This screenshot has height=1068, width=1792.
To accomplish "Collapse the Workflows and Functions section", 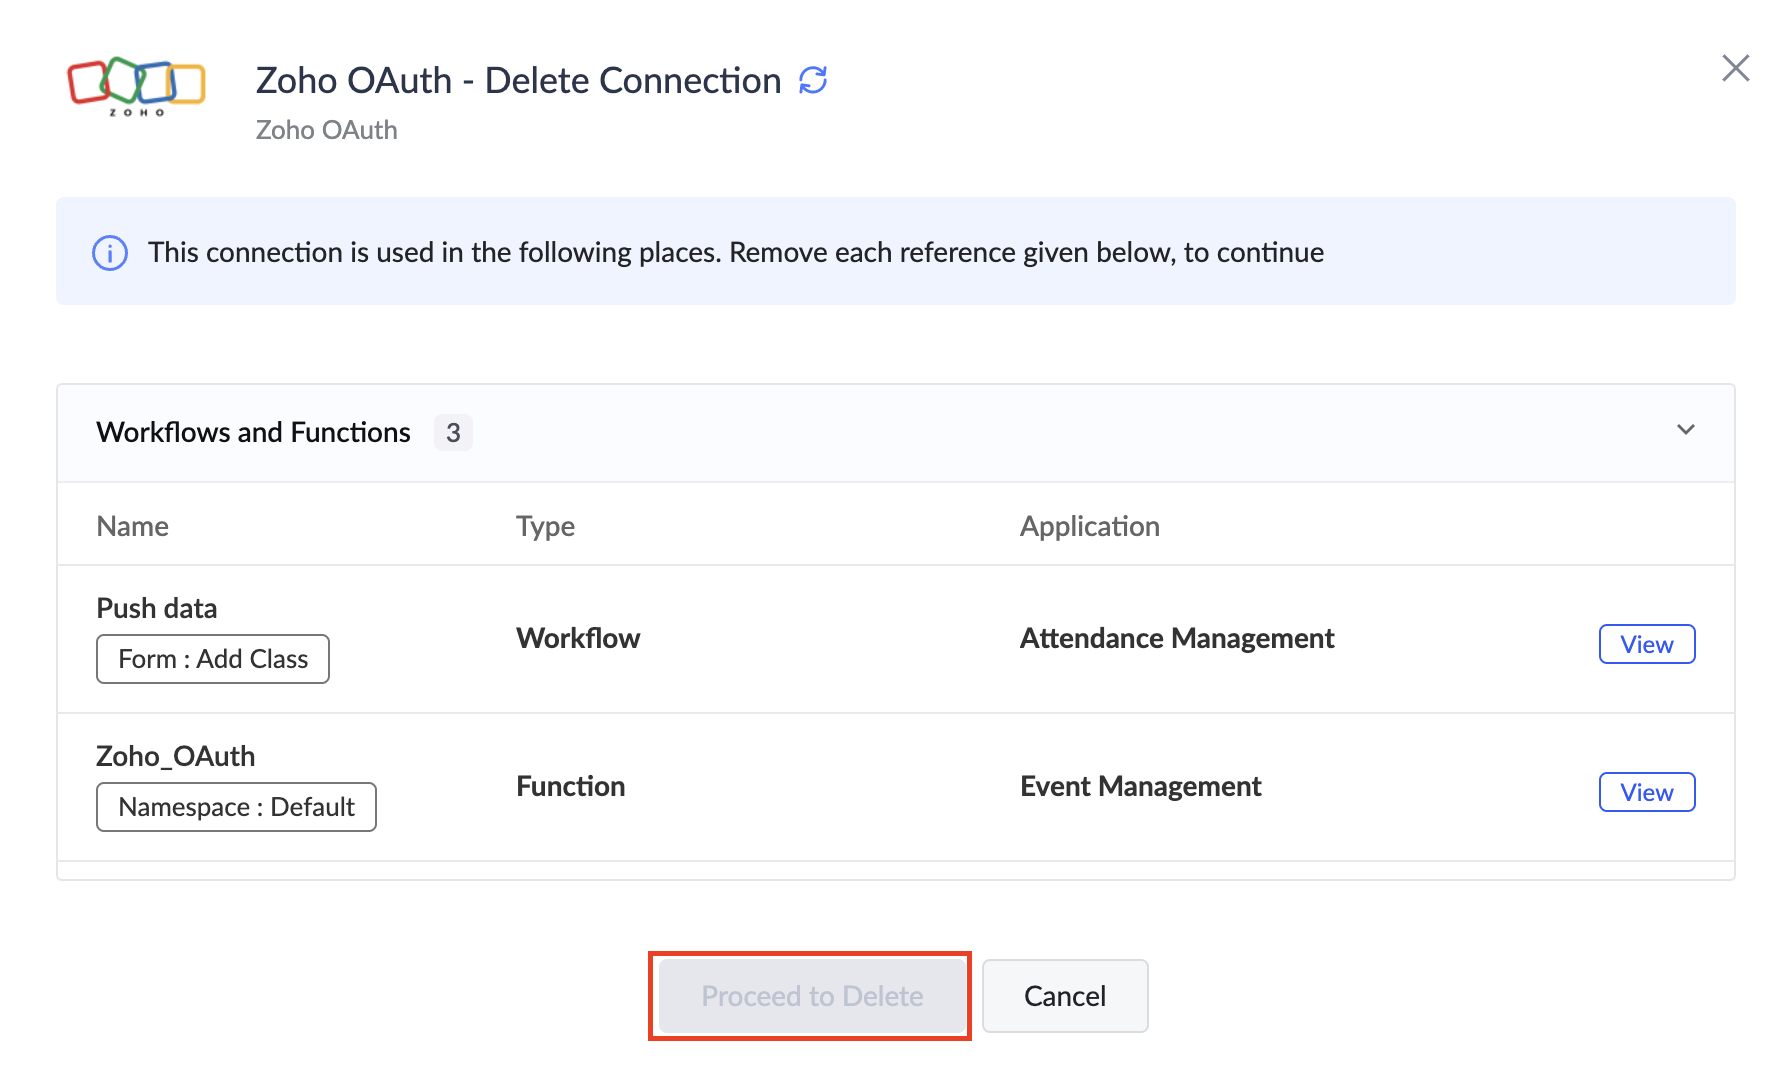I will [x=1685, y=430].
